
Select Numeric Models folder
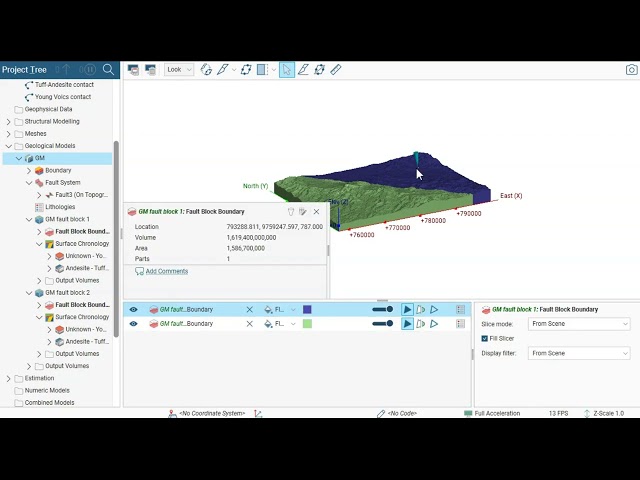click(47, 391)
